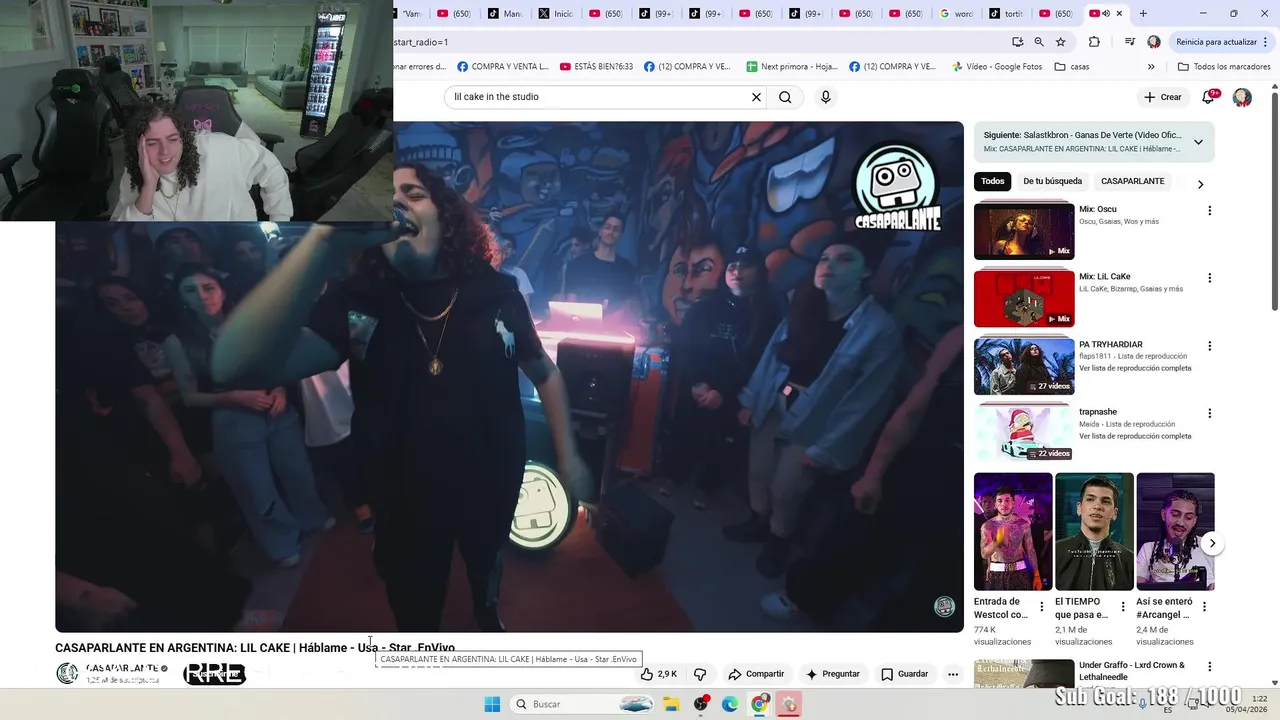
Task: Click install app icon in address bar
Action: [x=1017, y=42]
